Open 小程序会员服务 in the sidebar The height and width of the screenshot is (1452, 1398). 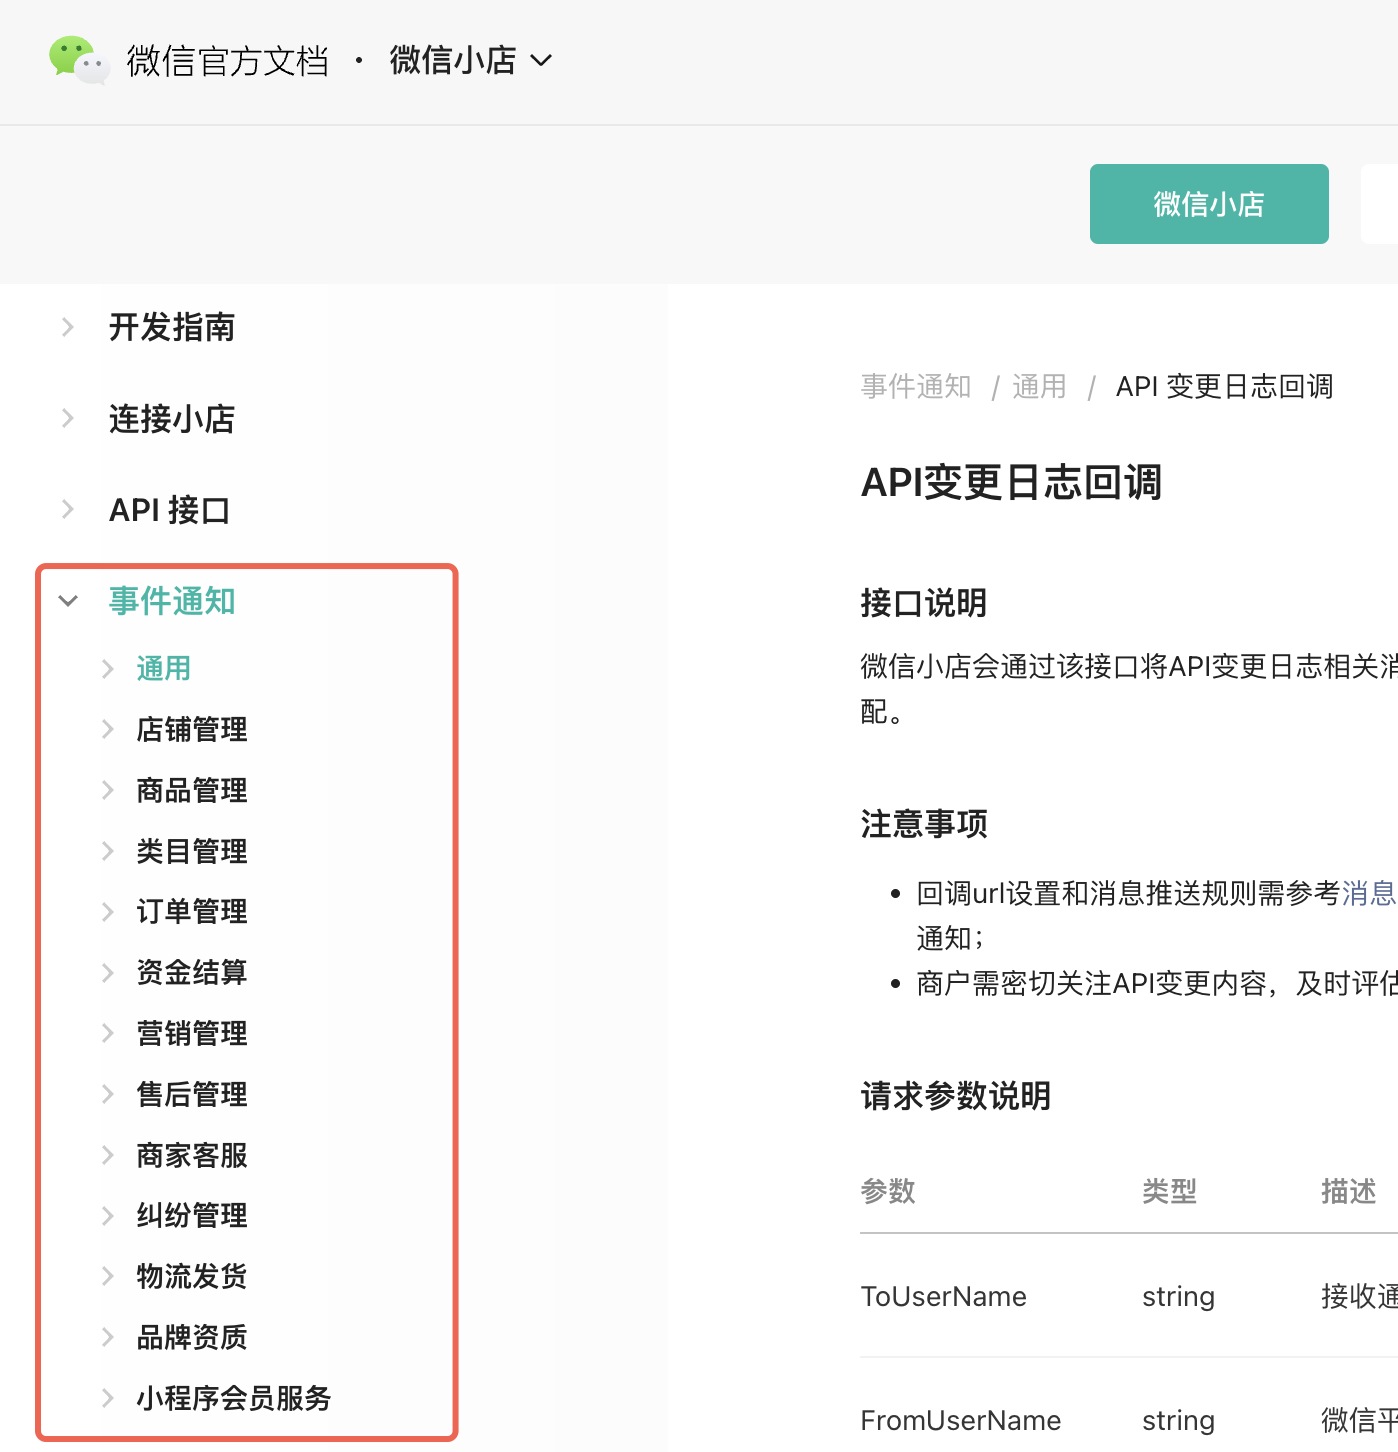point(233,1398)
